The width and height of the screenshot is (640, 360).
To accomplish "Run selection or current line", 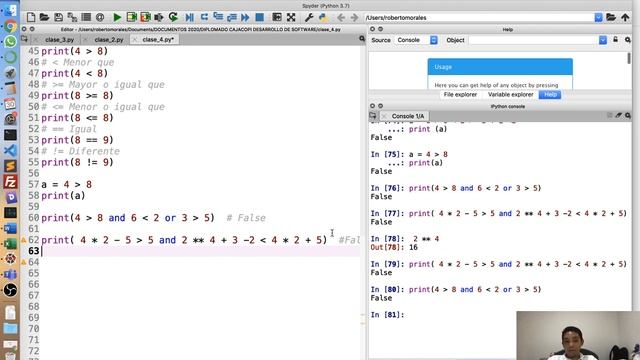I will pos(159,17).
